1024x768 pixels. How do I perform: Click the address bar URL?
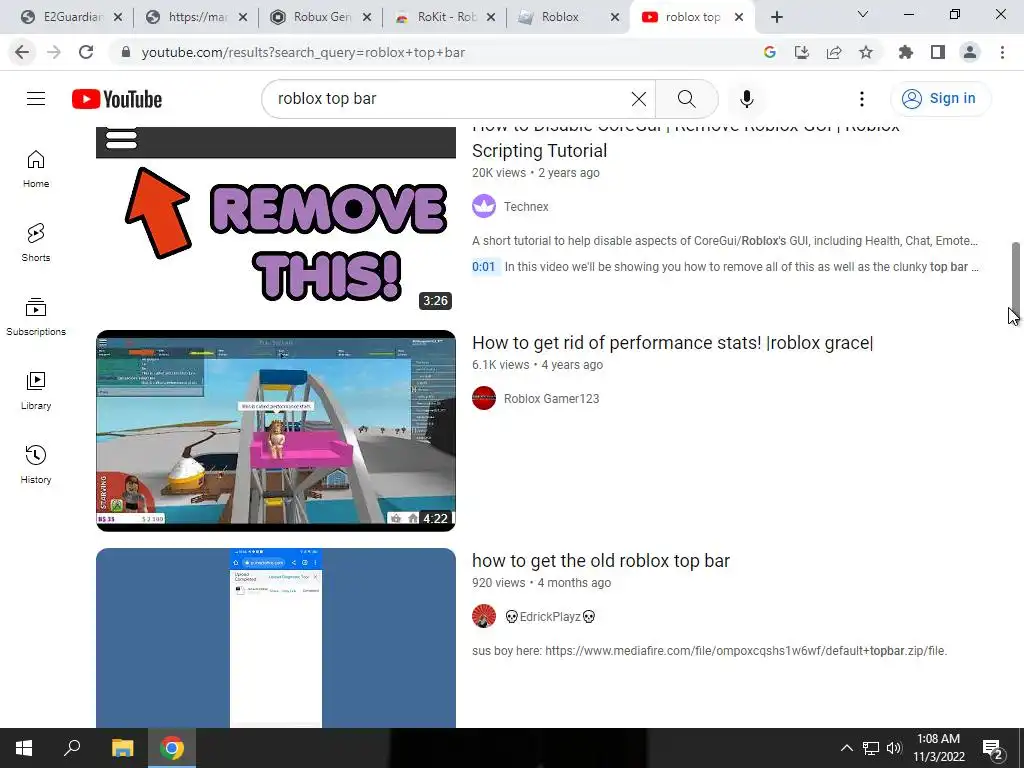coord(303,52)
